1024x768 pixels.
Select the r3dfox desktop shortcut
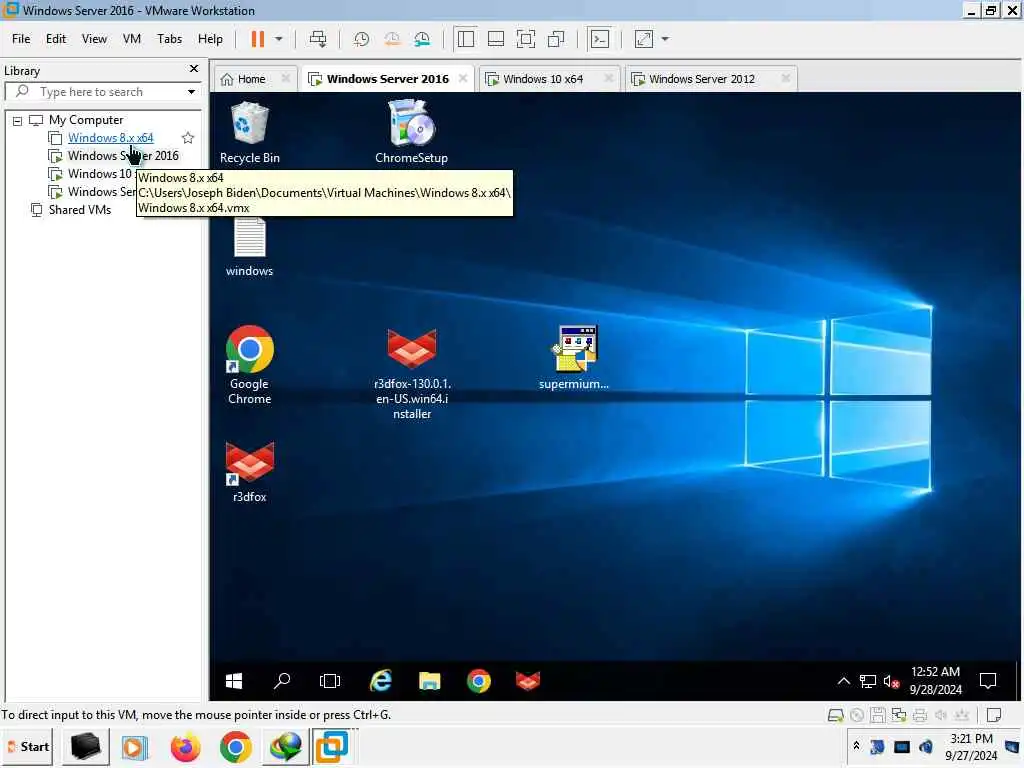[249, 472]
